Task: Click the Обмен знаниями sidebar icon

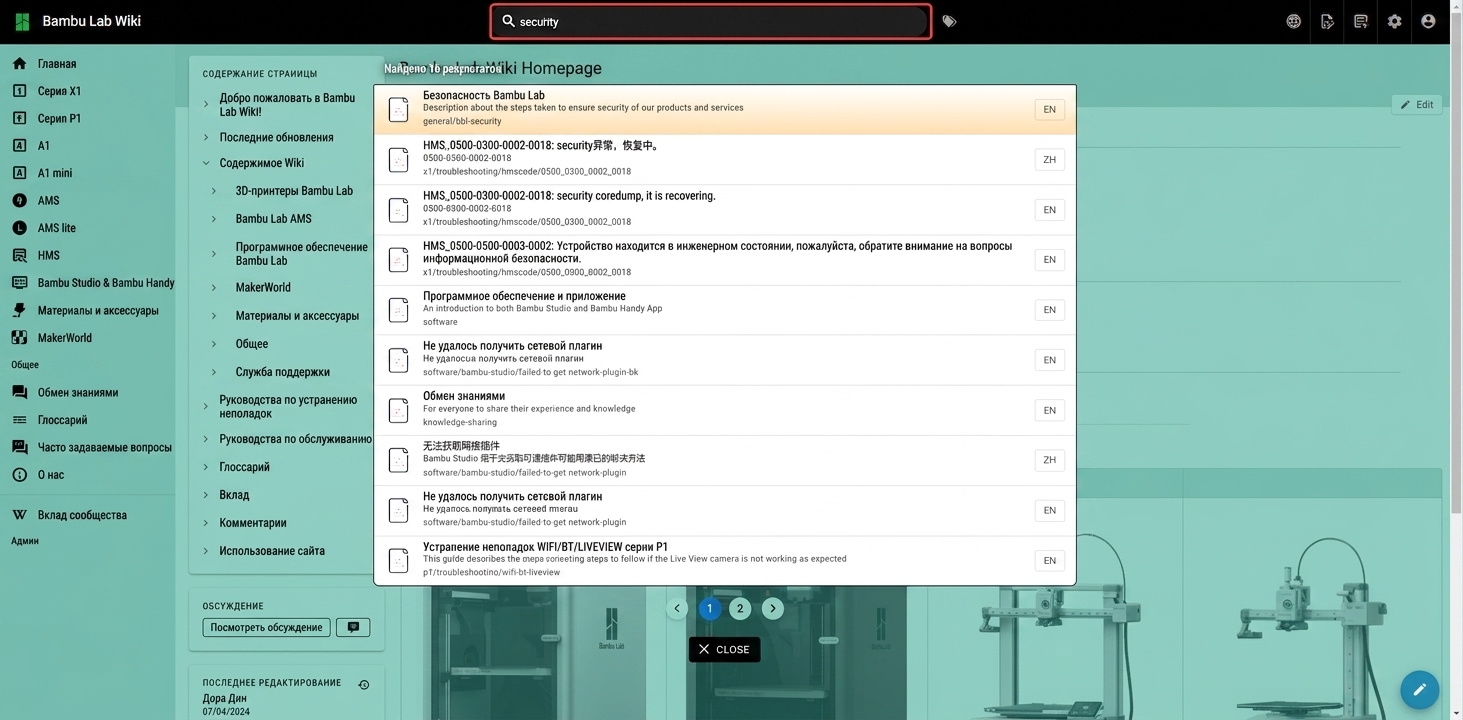Action: tap(19, 393)
